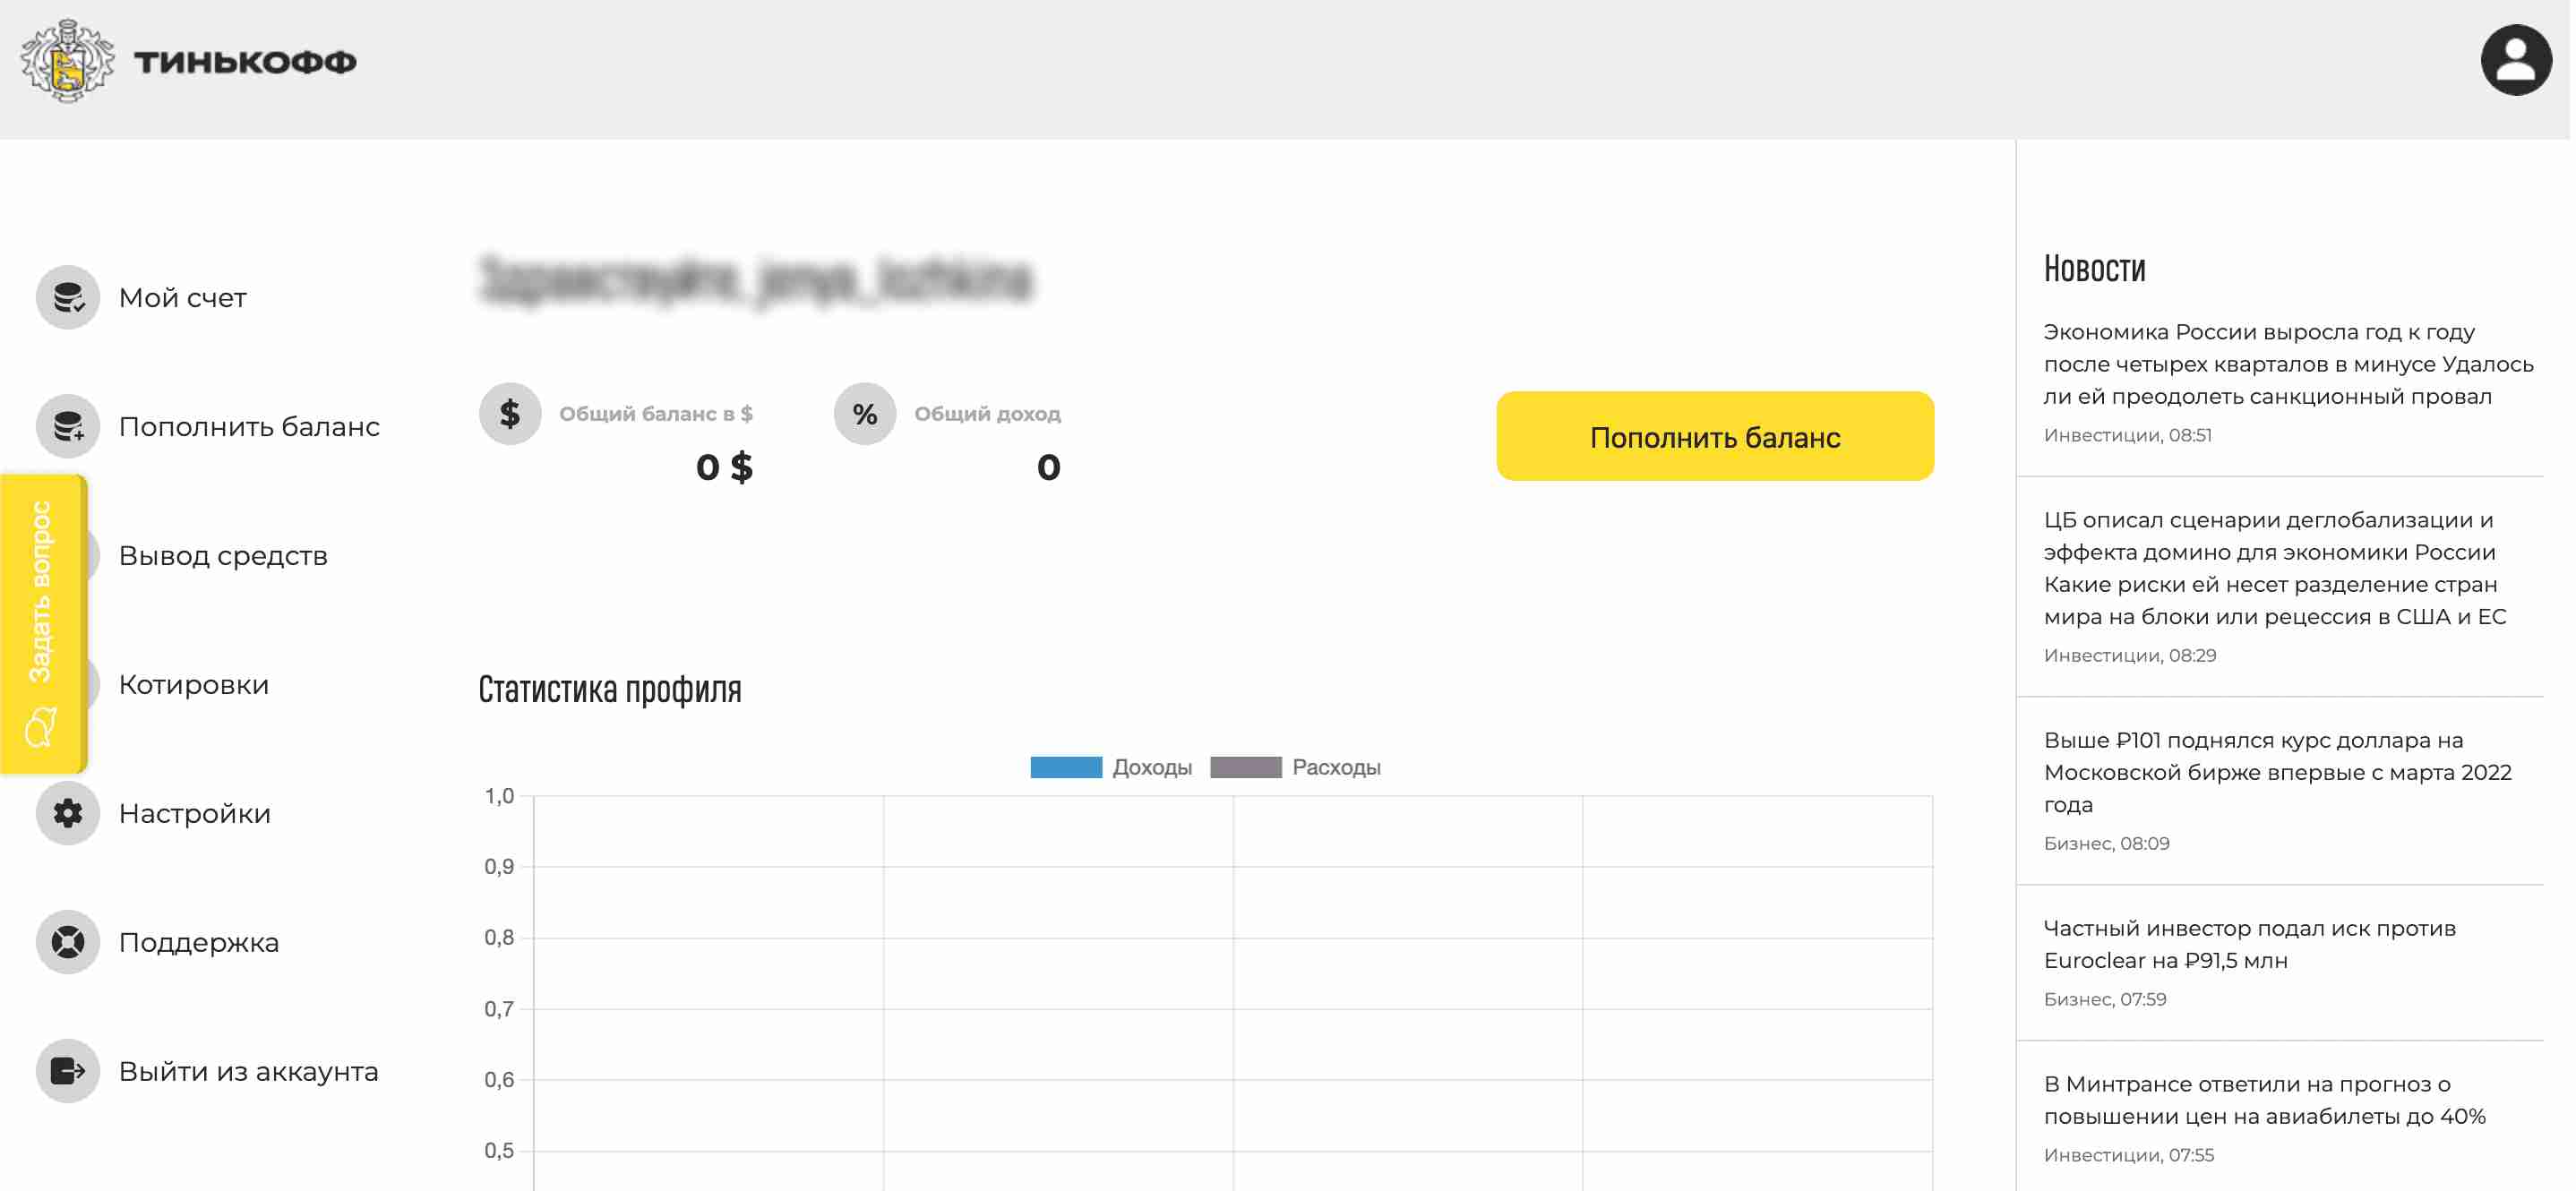
Task: Toggle Доходы blue legend swatch
Action: (x=1066, y=767)
